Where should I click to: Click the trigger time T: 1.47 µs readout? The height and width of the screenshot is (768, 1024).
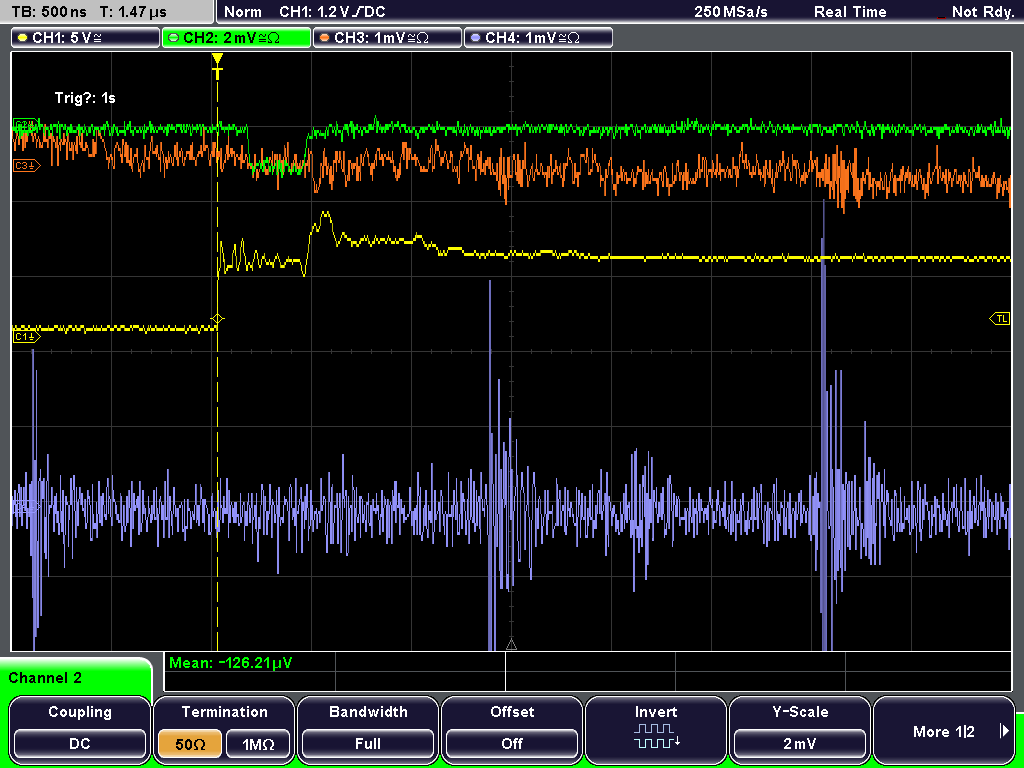pos(133,12)
